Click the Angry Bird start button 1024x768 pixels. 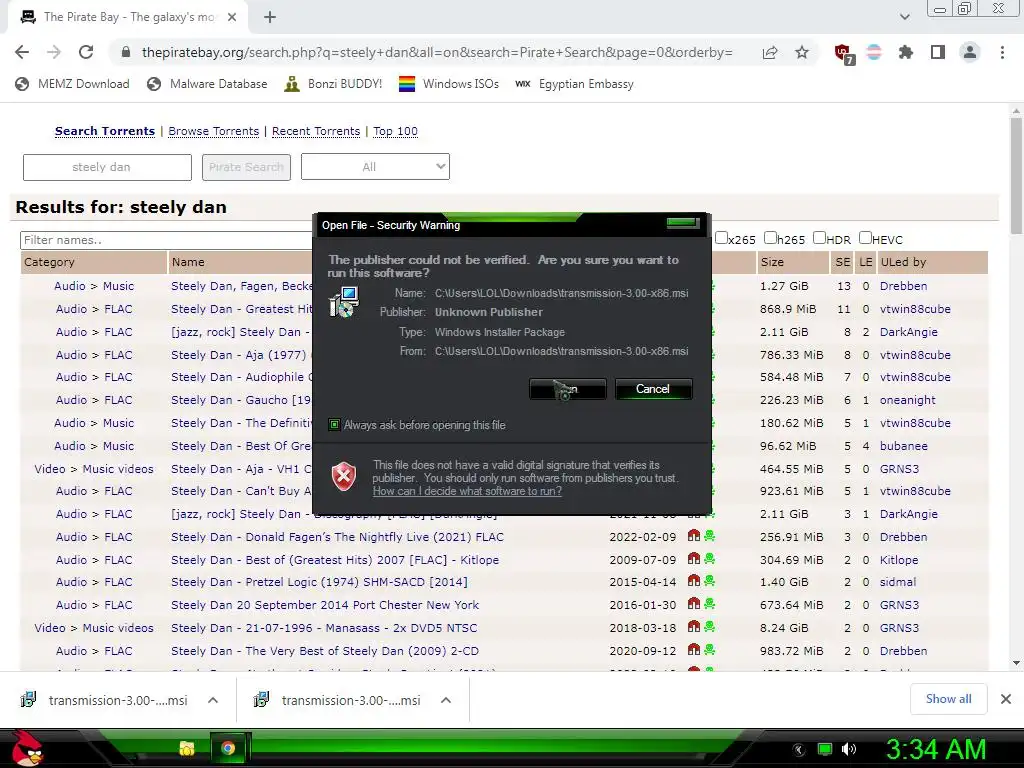pyautogui.click(x=25, y=748)
